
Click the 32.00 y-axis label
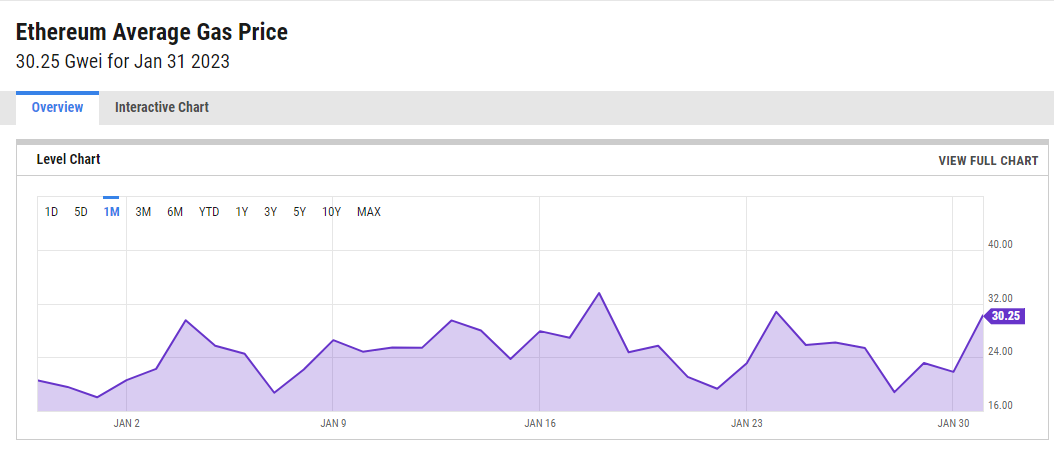1000,298
